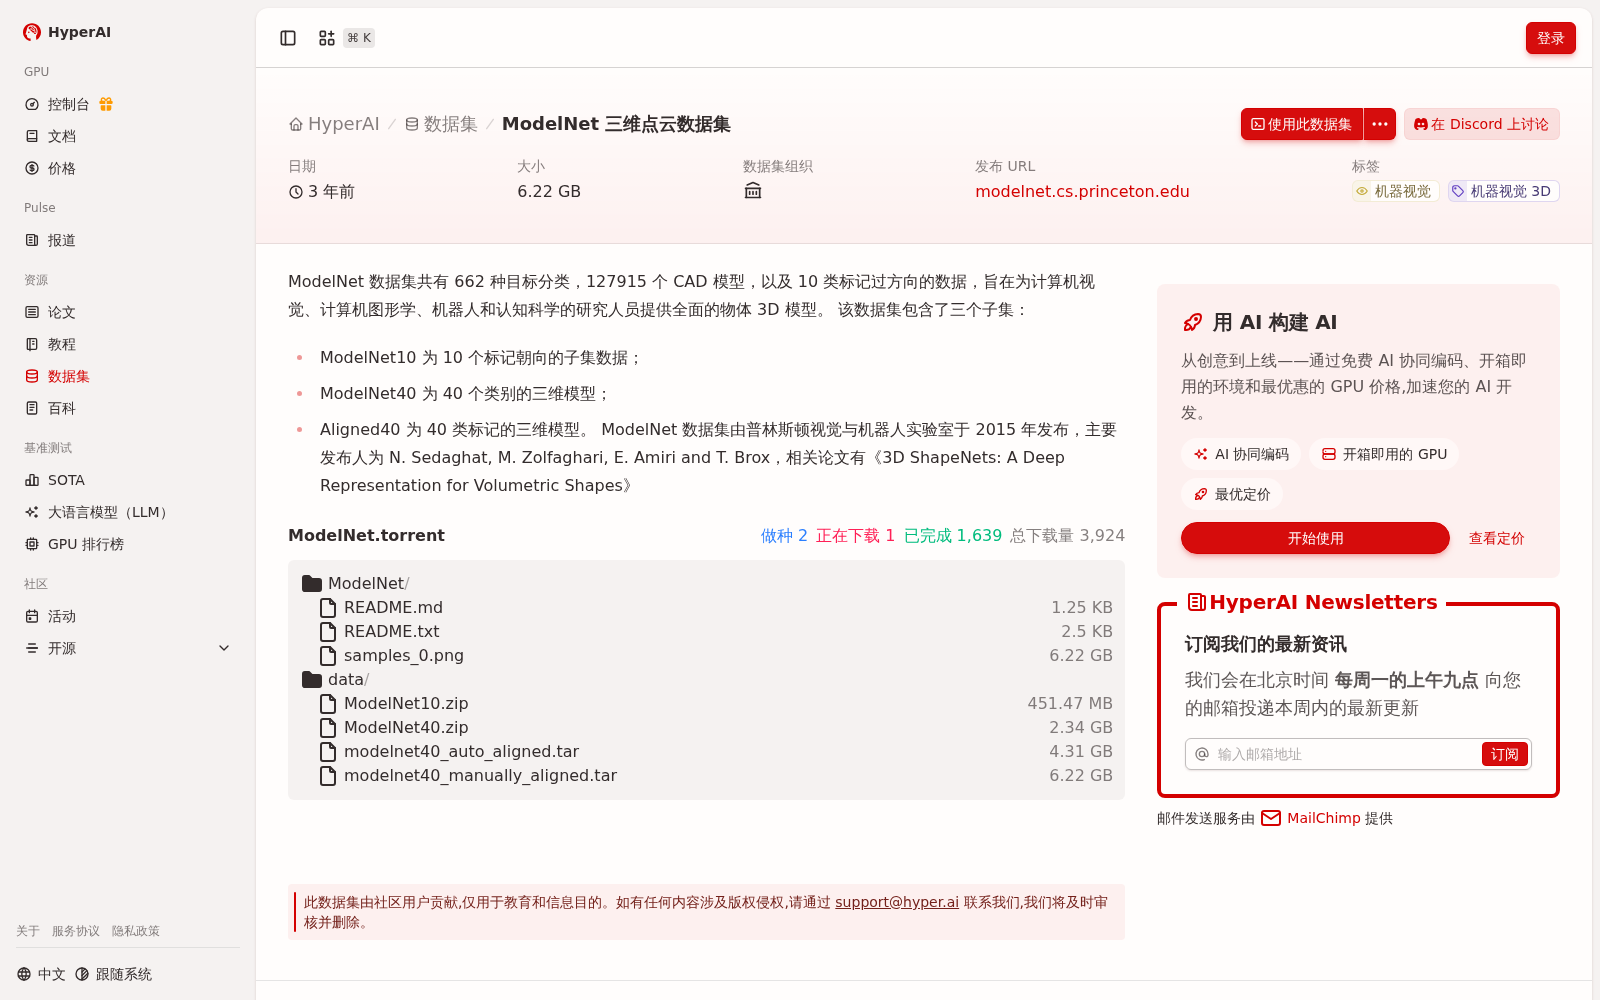Open 报道 under Pulse

pyautogui.click(x=62, y=240)
